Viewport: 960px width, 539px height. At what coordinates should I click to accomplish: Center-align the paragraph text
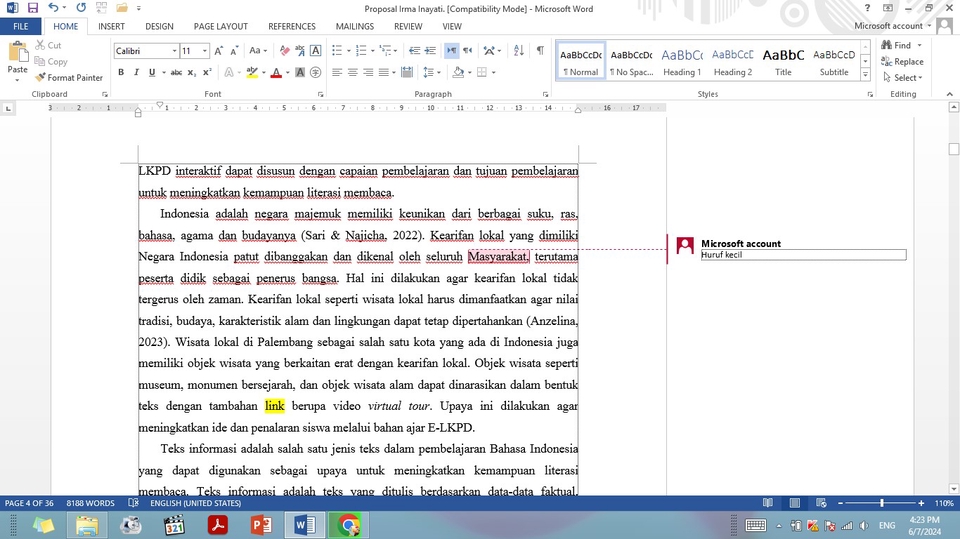tap(353, 72)
